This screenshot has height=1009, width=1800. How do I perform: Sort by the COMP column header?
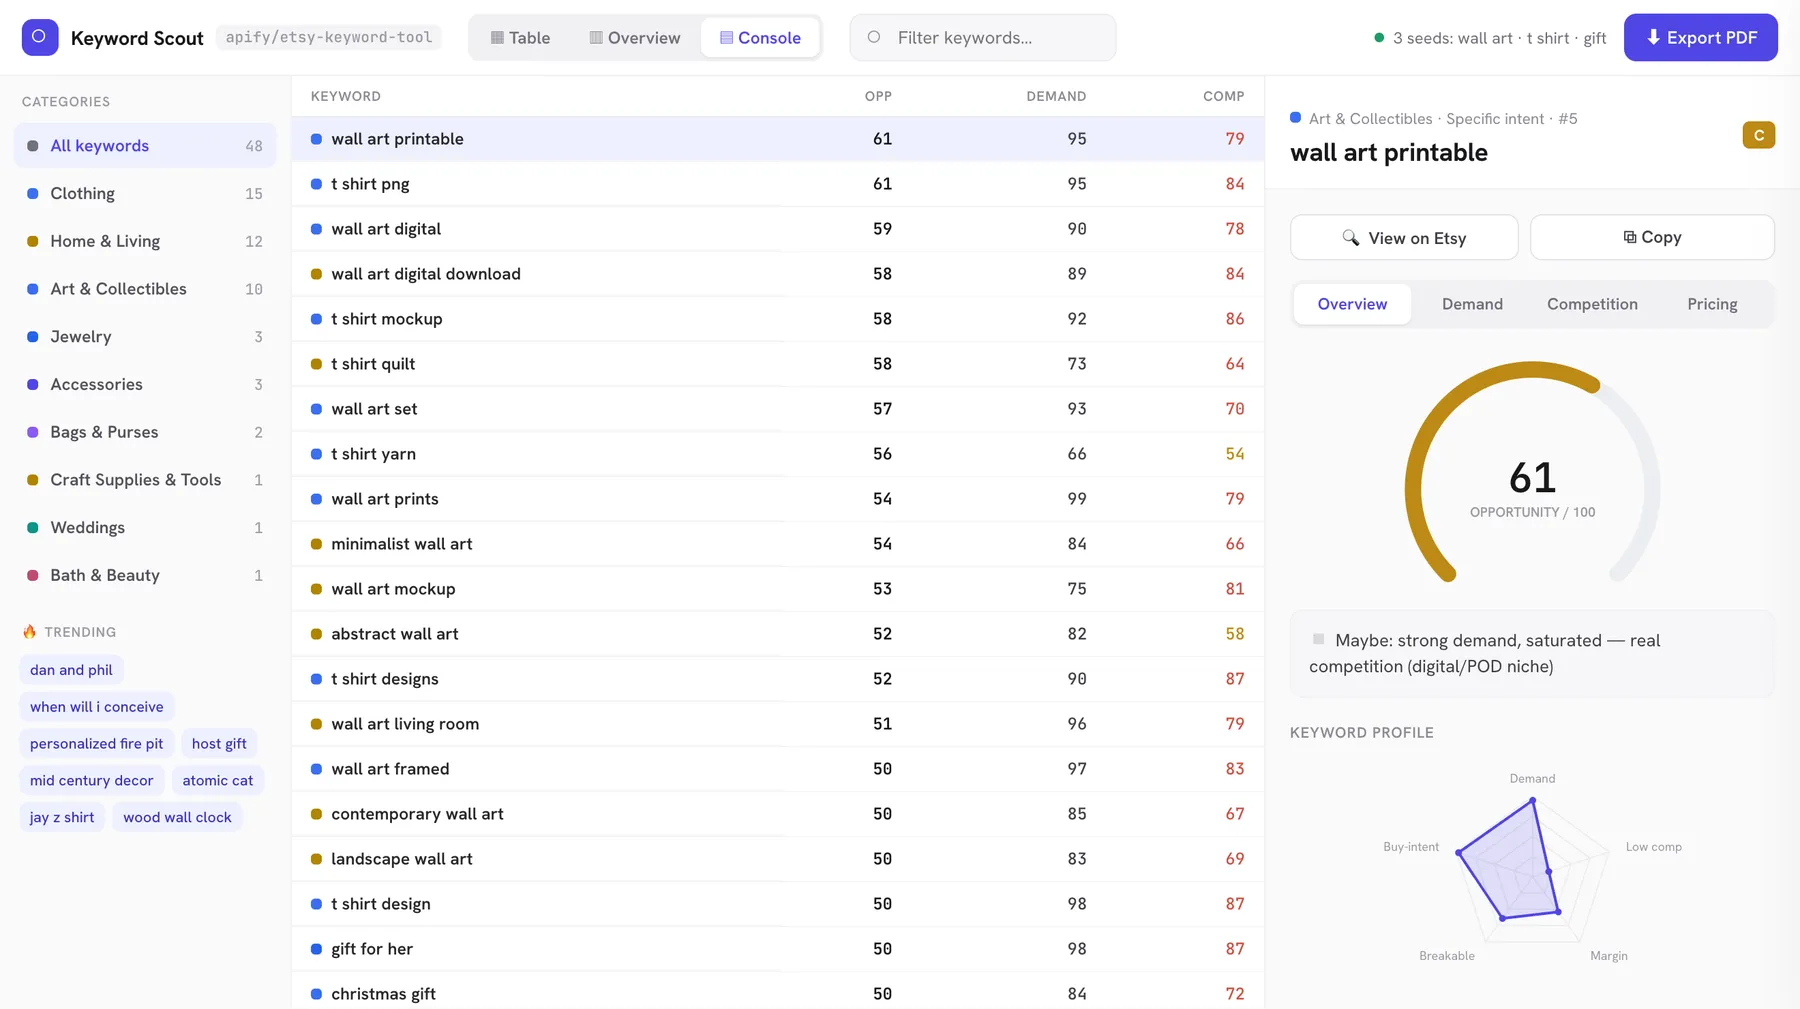1224,97
